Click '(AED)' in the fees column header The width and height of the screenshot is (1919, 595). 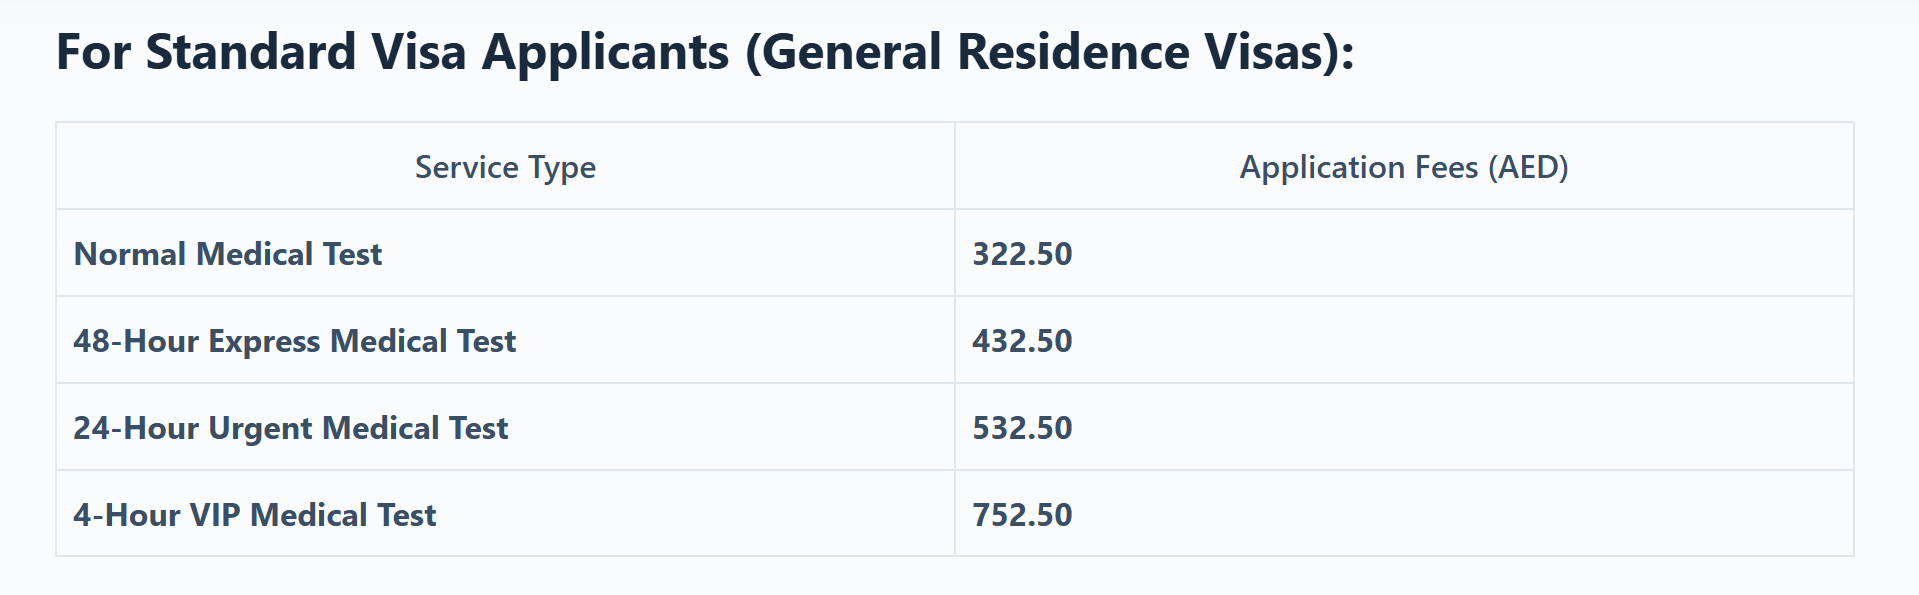click(1528, 167)
